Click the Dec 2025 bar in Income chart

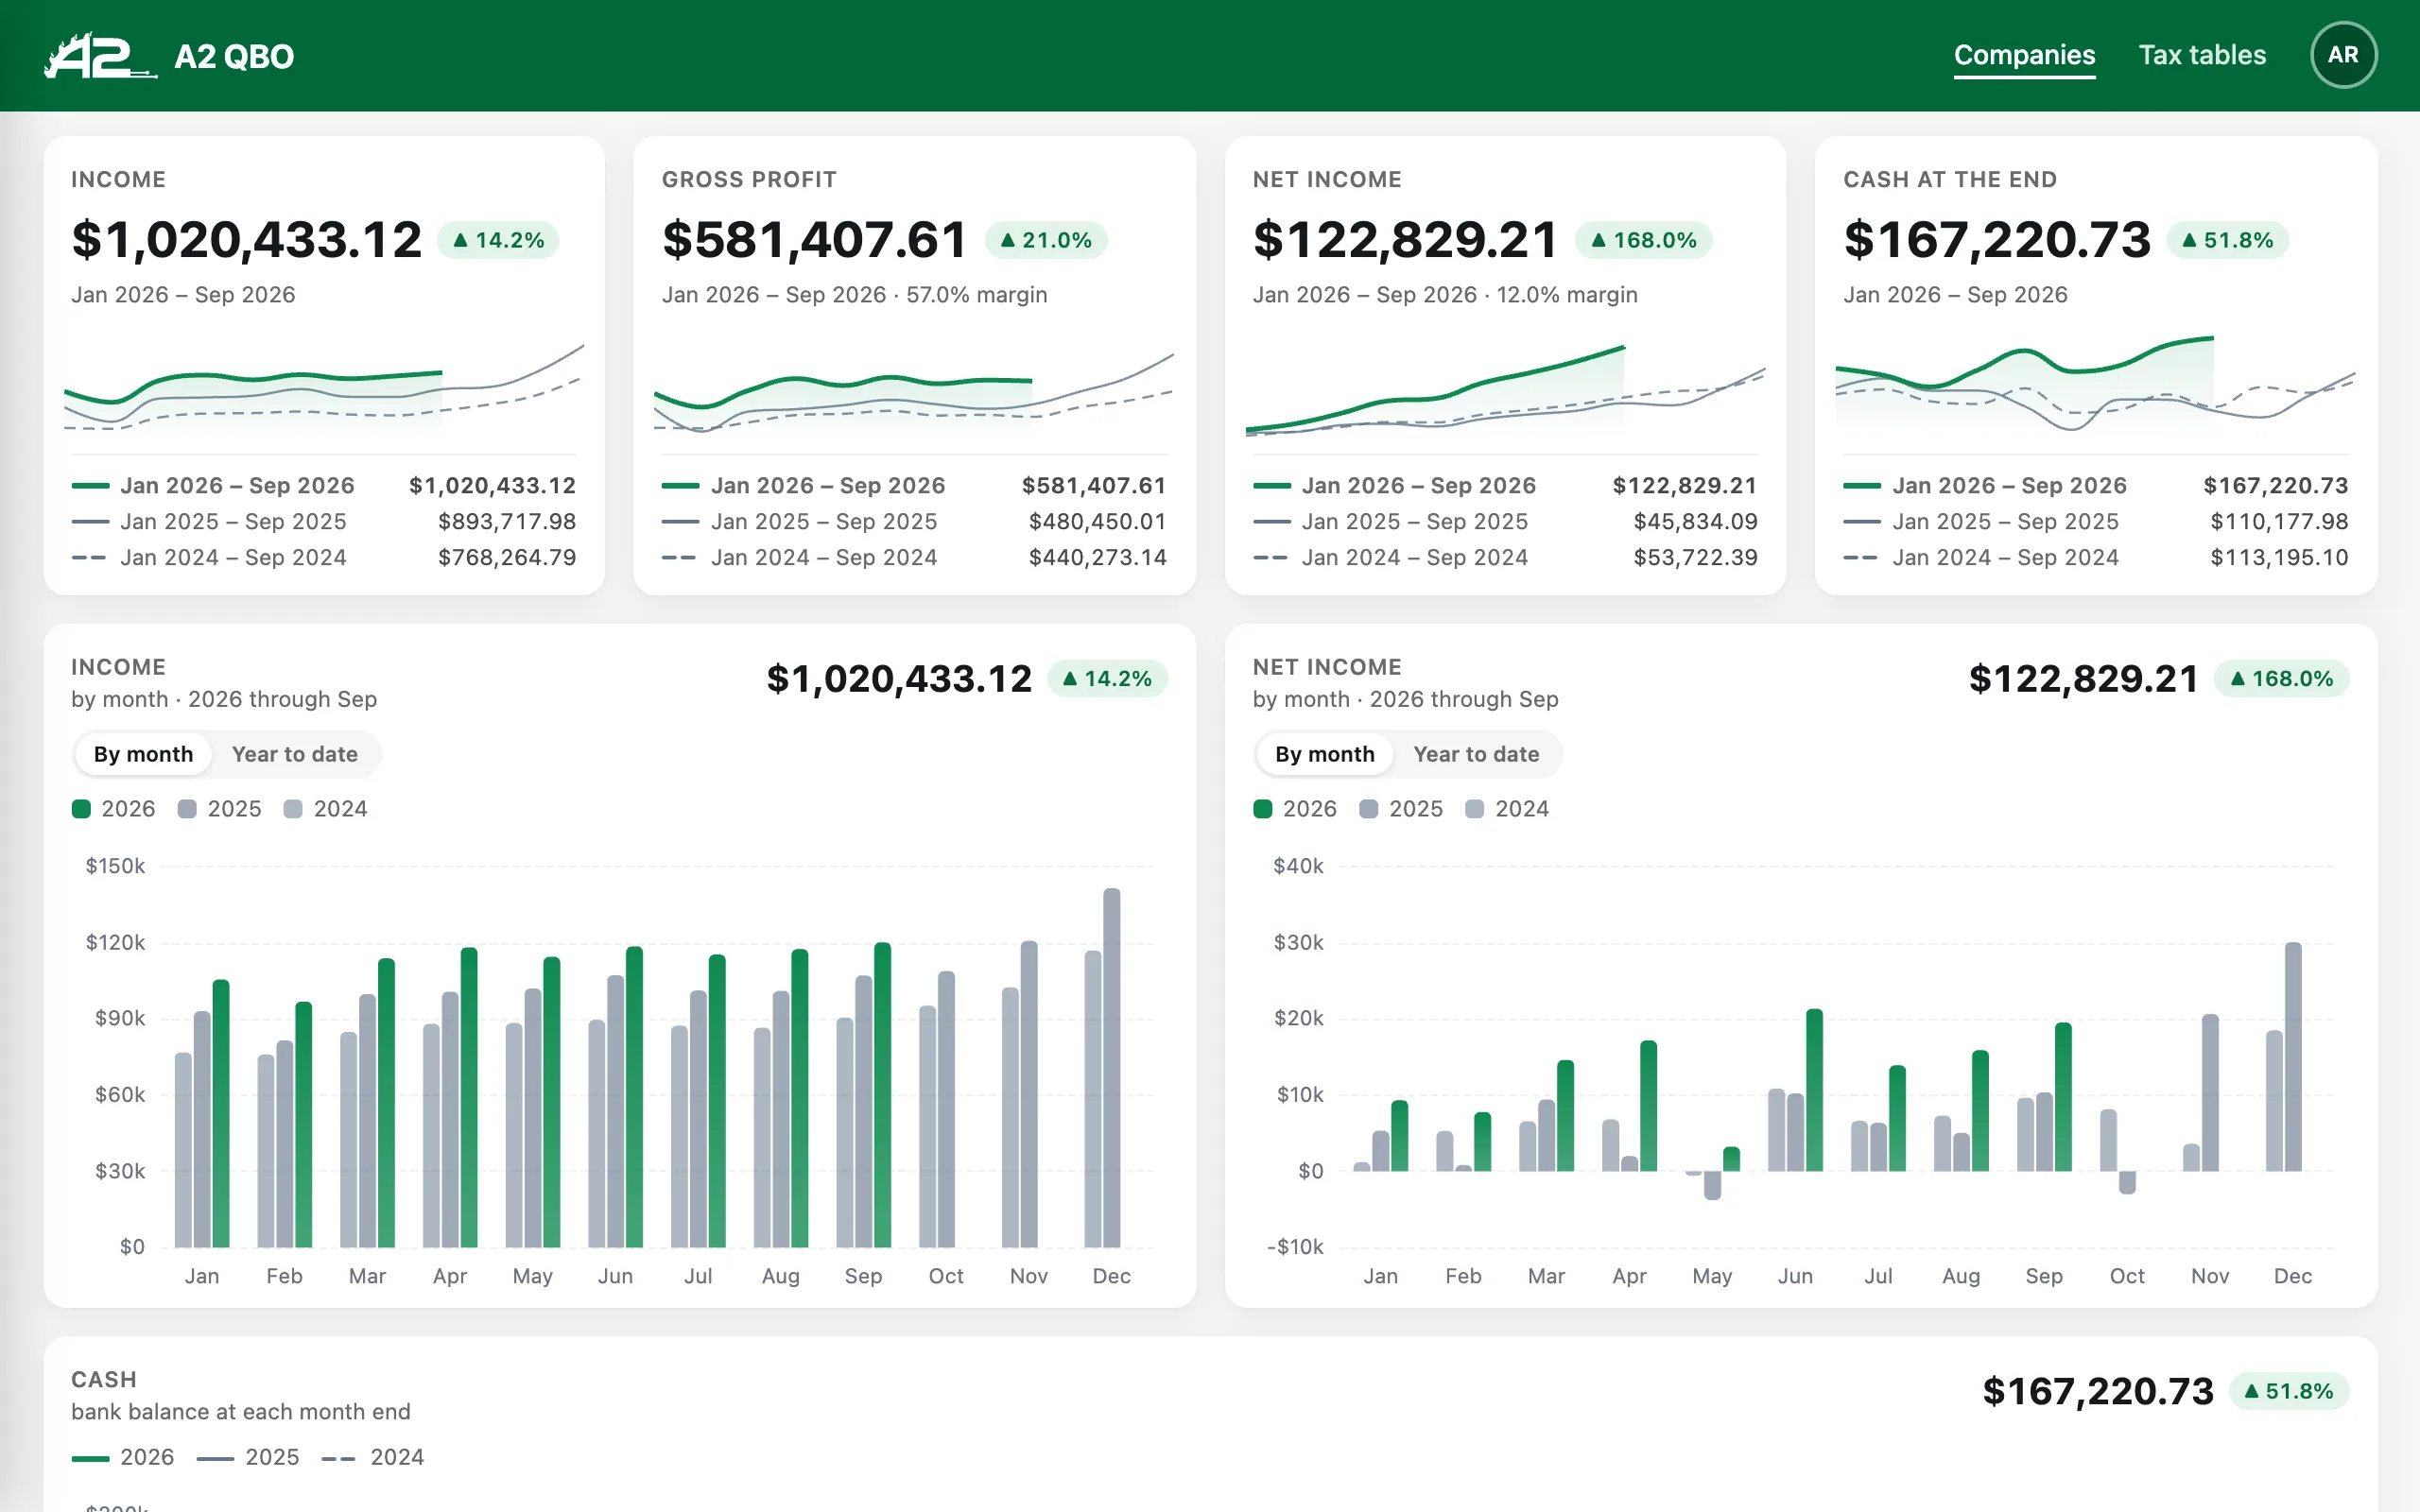point(1111,1067)
